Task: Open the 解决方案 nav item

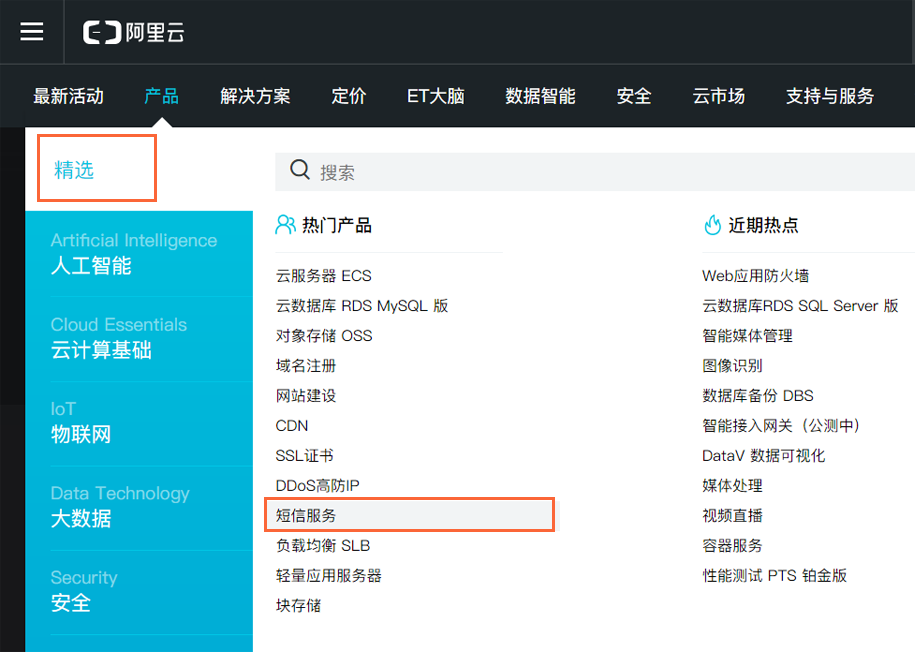Action: [255, 96]
